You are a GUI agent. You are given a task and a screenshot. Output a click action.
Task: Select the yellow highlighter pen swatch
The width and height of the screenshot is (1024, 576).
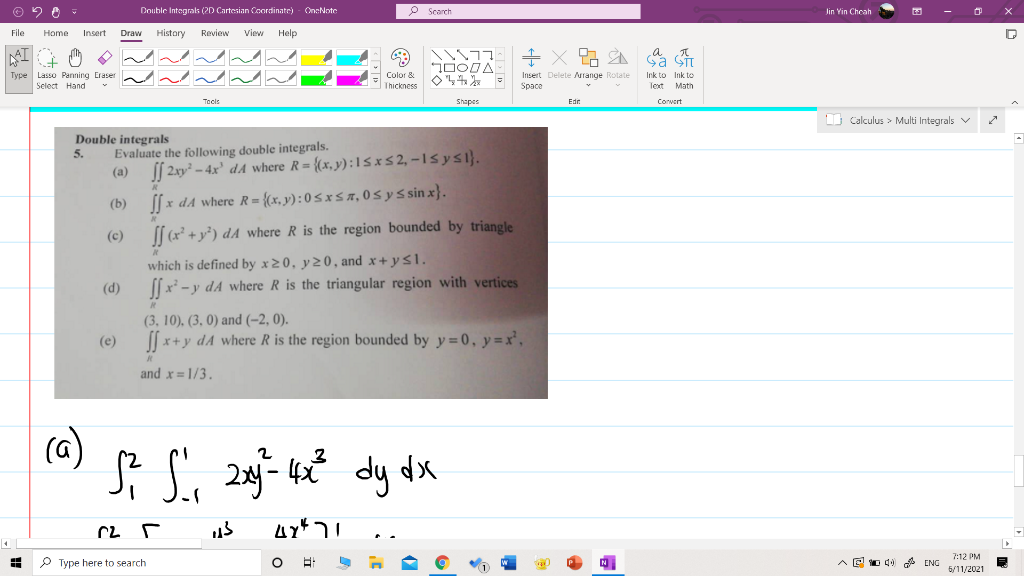(316, 57)
